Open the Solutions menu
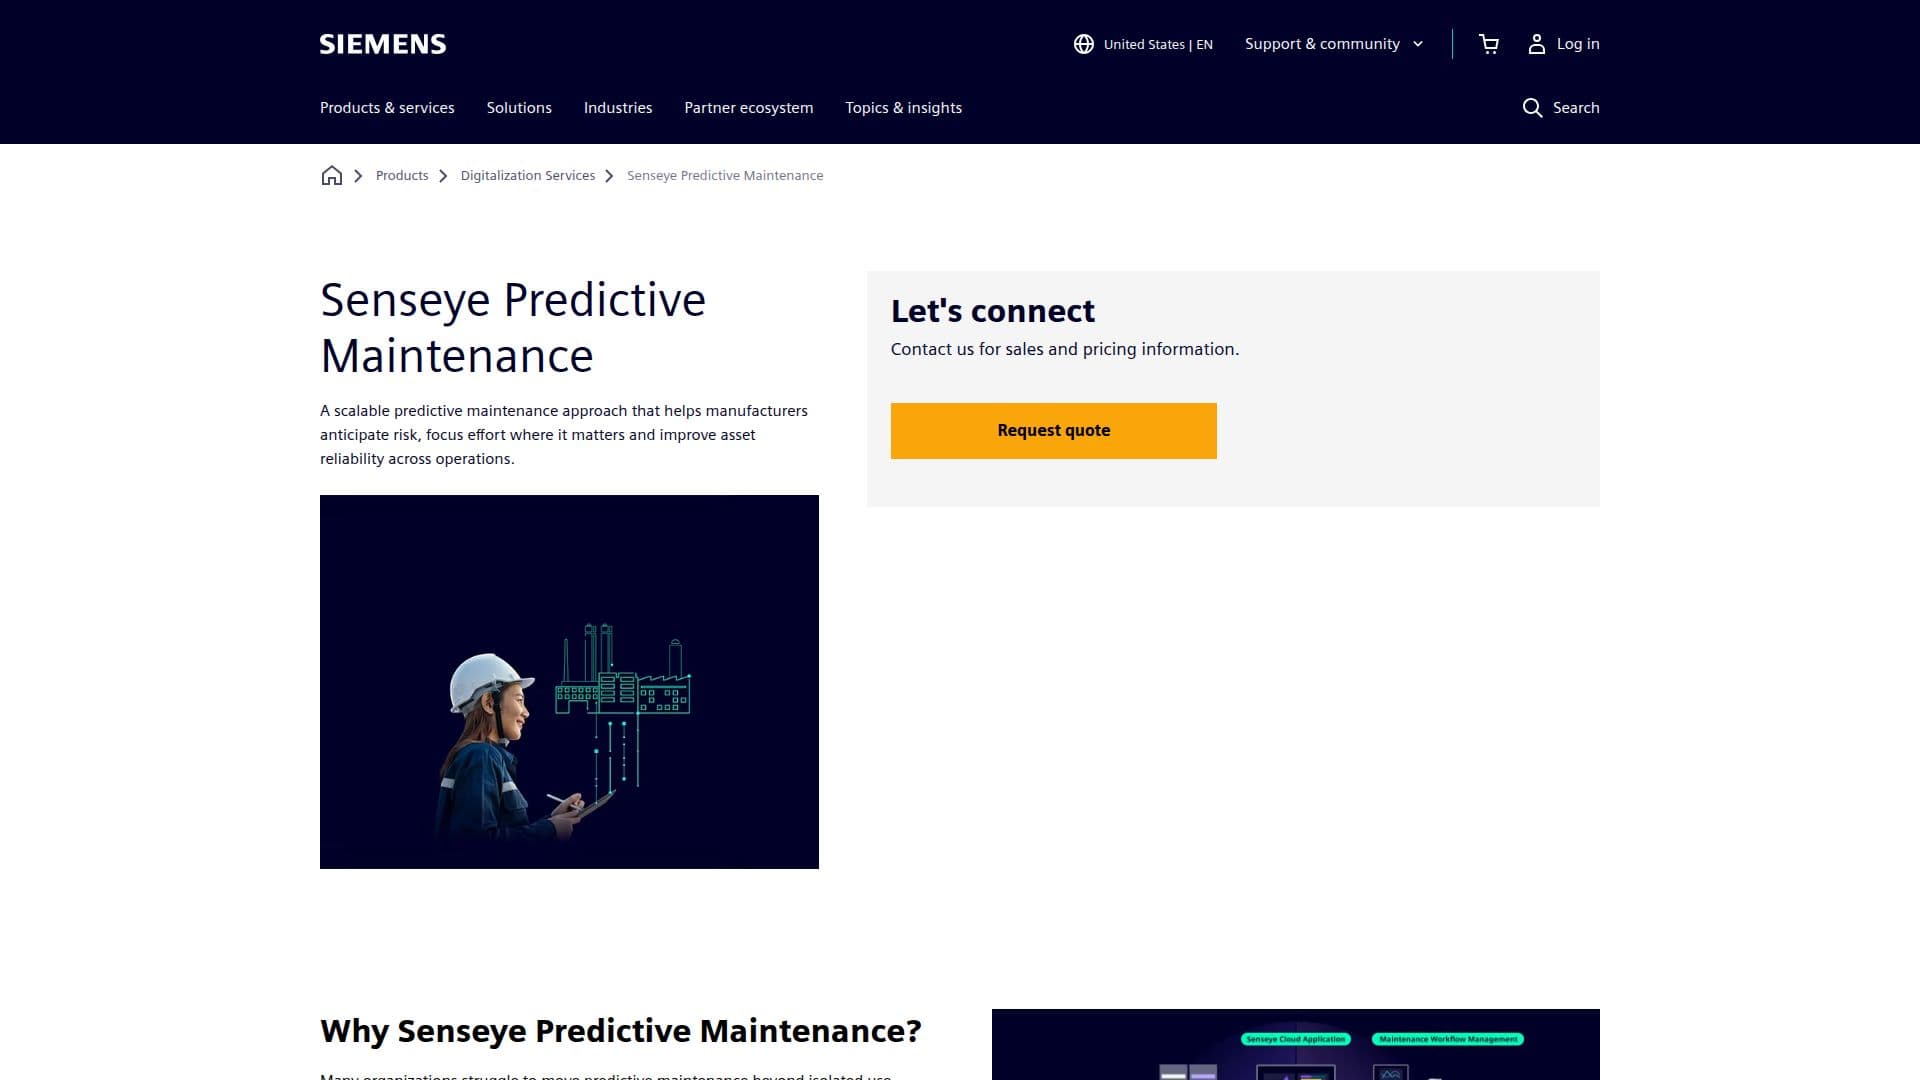This screenshot has height=1080, width=1920. [519, 108]
